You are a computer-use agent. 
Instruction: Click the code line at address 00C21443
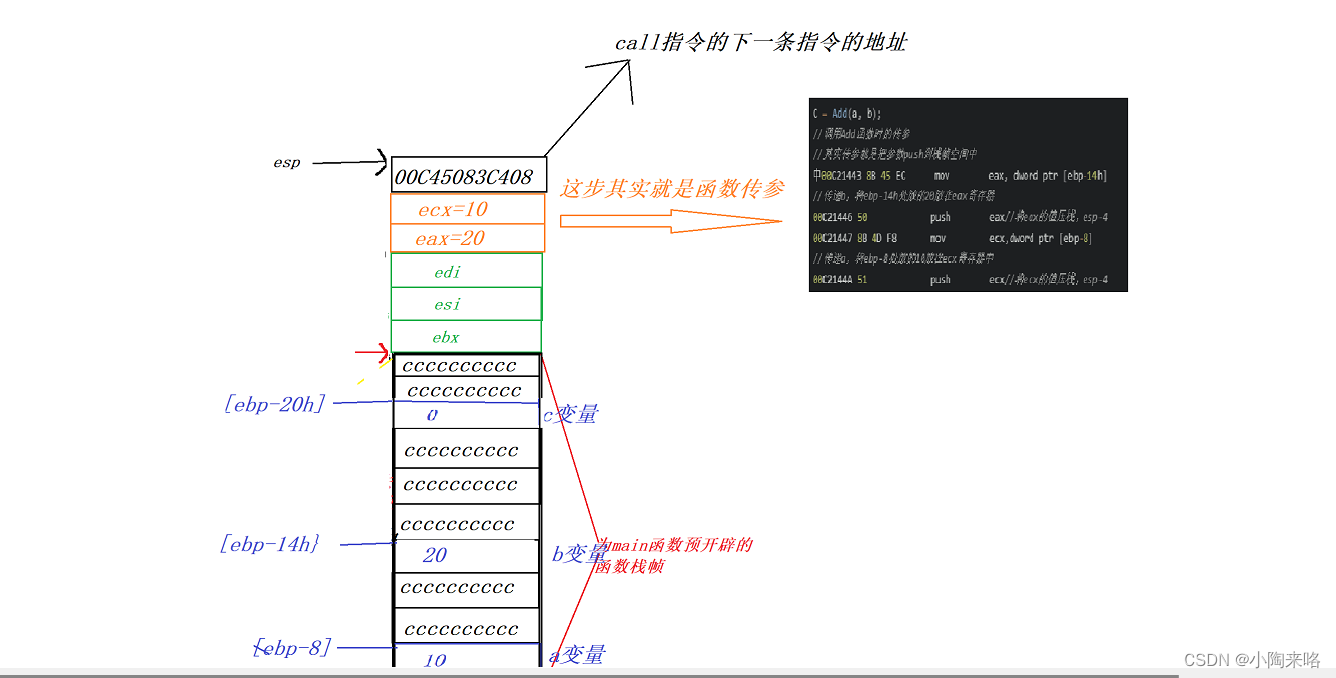coord(960,175)
